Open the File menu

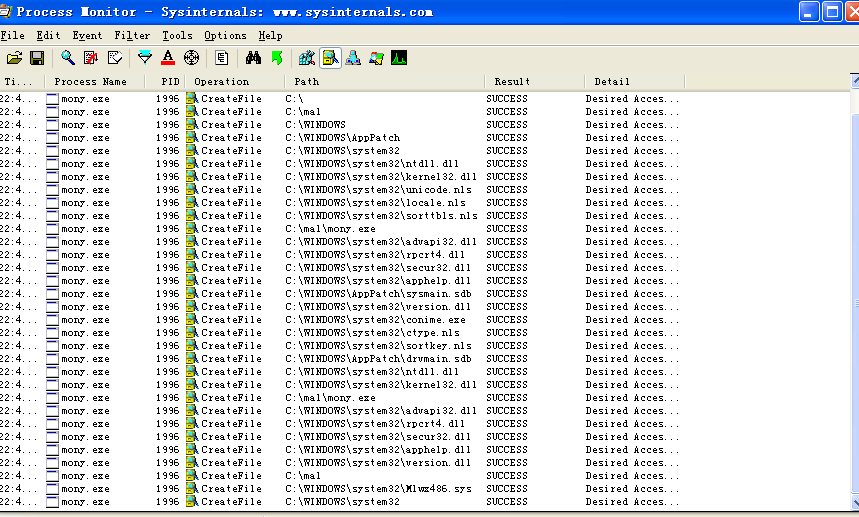(x=13, y=36)
